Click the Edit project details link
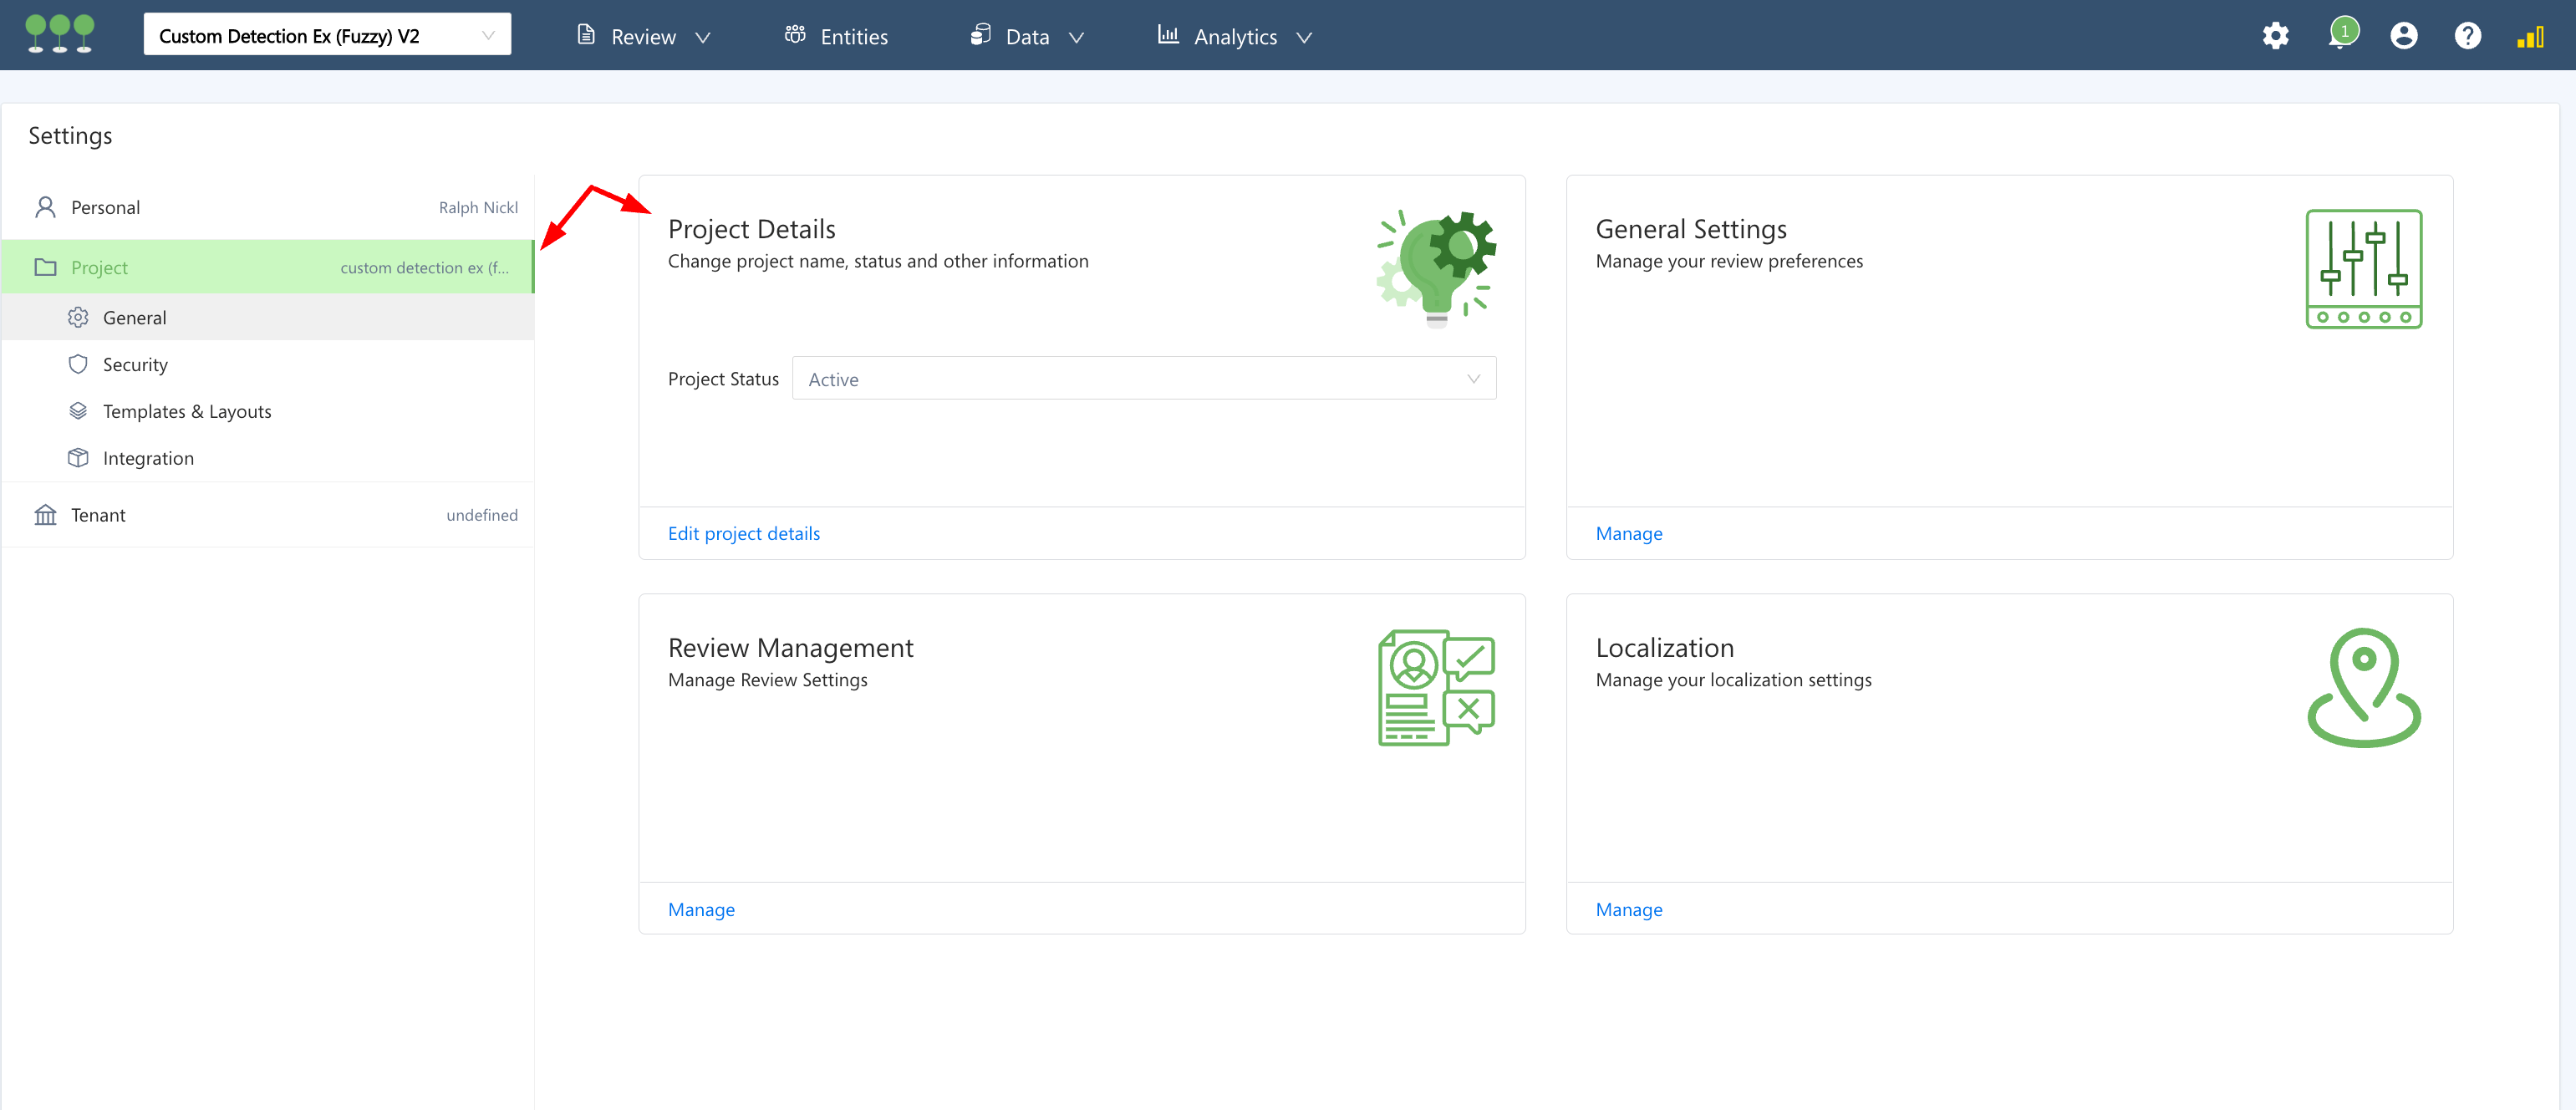The width and height of the screenshot is (2576, 1110). (743, 533)
